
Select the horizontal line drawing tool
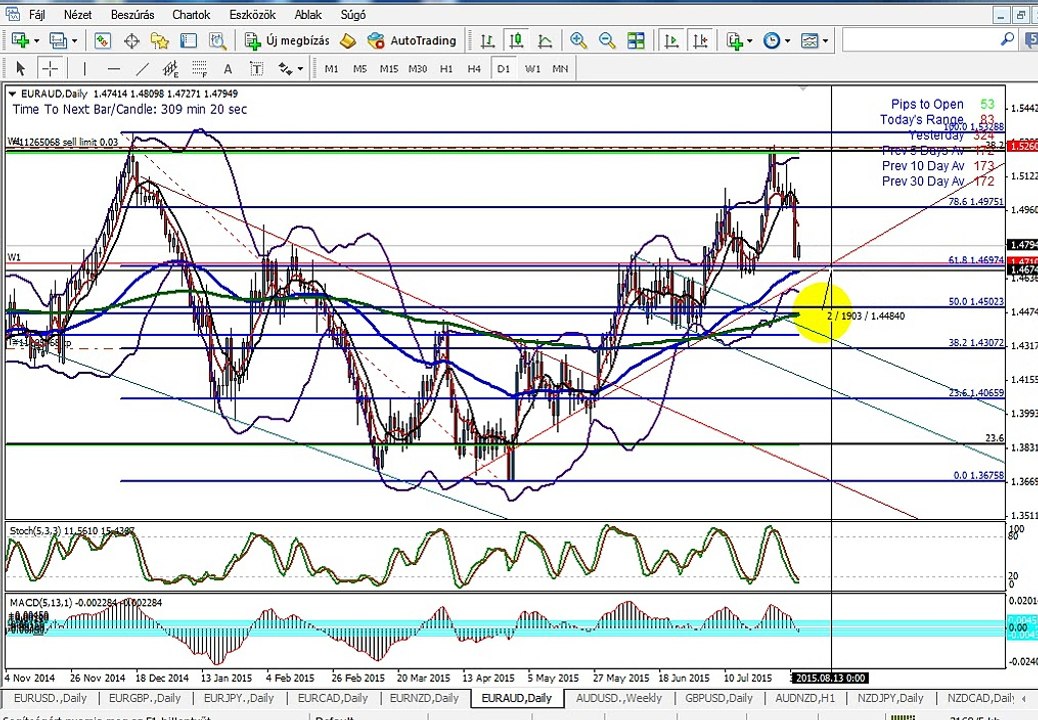tap(114, 68)
